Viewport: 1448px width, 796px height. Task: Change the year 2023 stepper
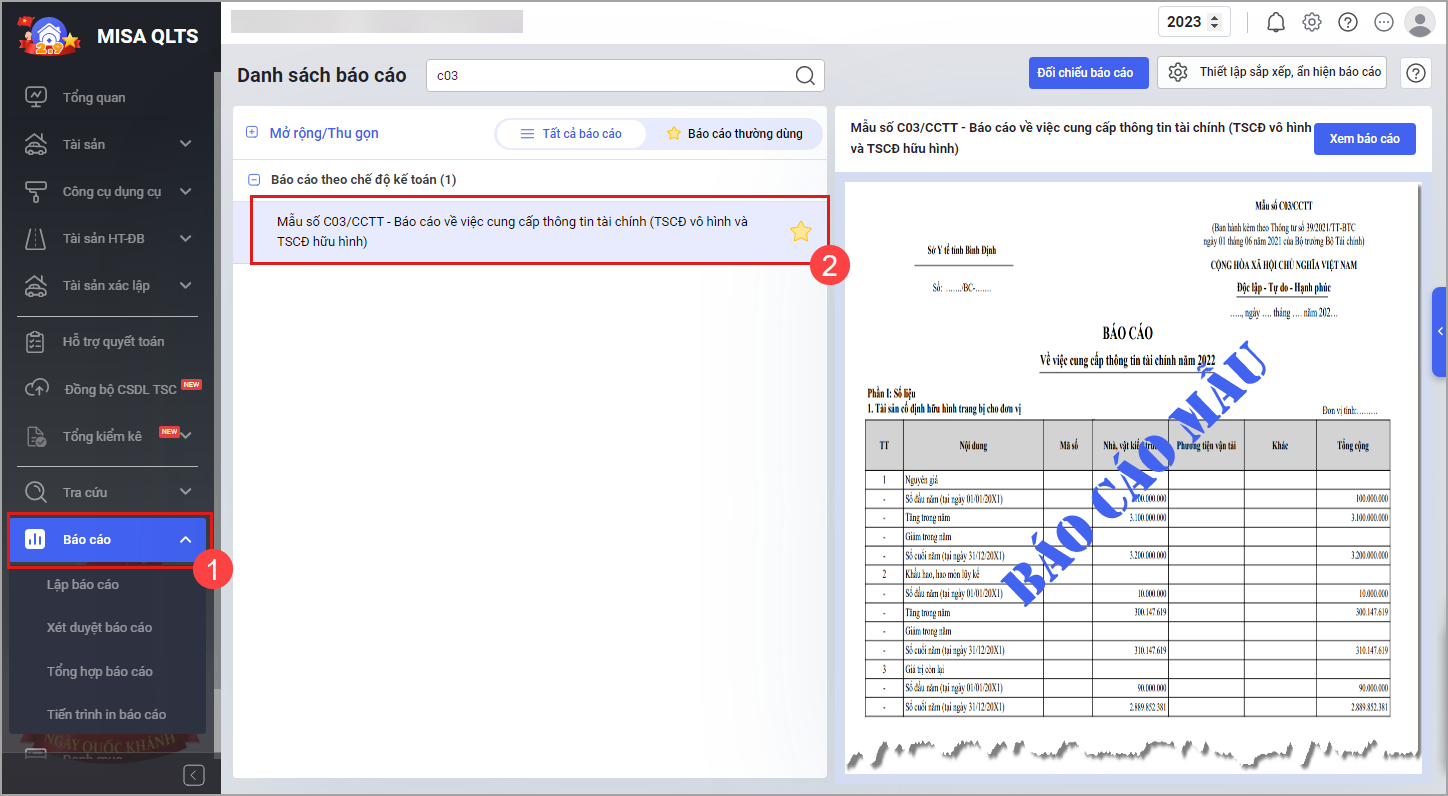tap(1215, 22)
